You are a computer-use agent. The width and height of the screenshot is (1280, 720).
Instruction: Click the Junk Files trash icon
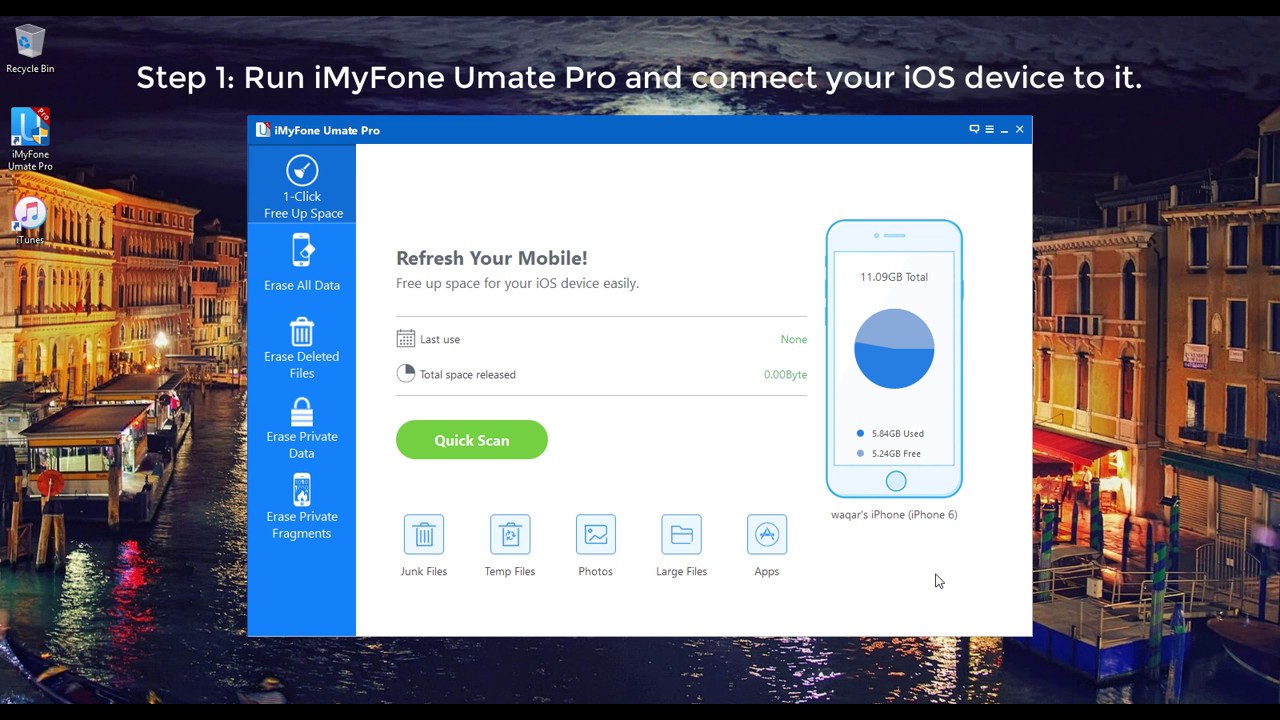click(424, 534)
